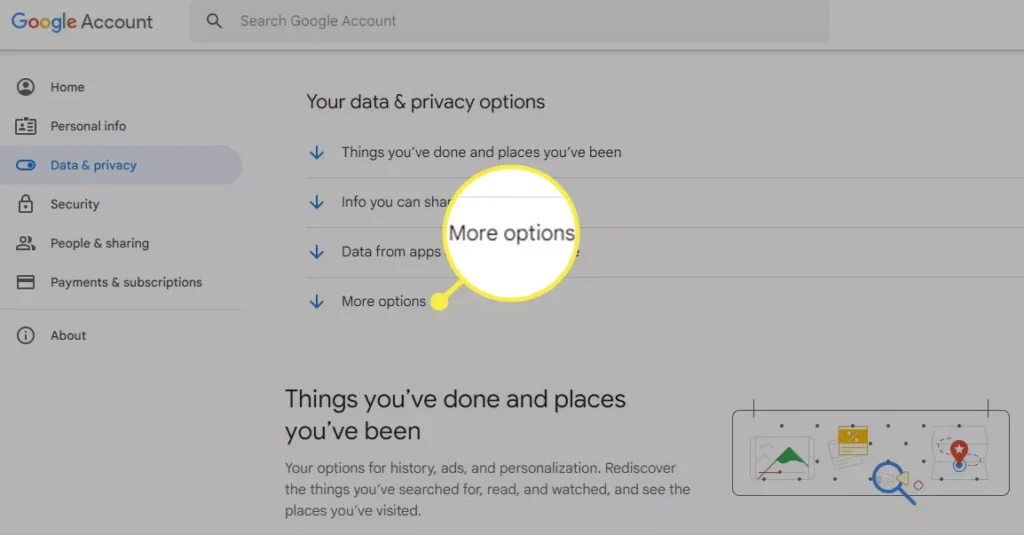This screenshot has width=1024, height=535.
Task: Click the About info icon
Action: click(x=26, y=335)
